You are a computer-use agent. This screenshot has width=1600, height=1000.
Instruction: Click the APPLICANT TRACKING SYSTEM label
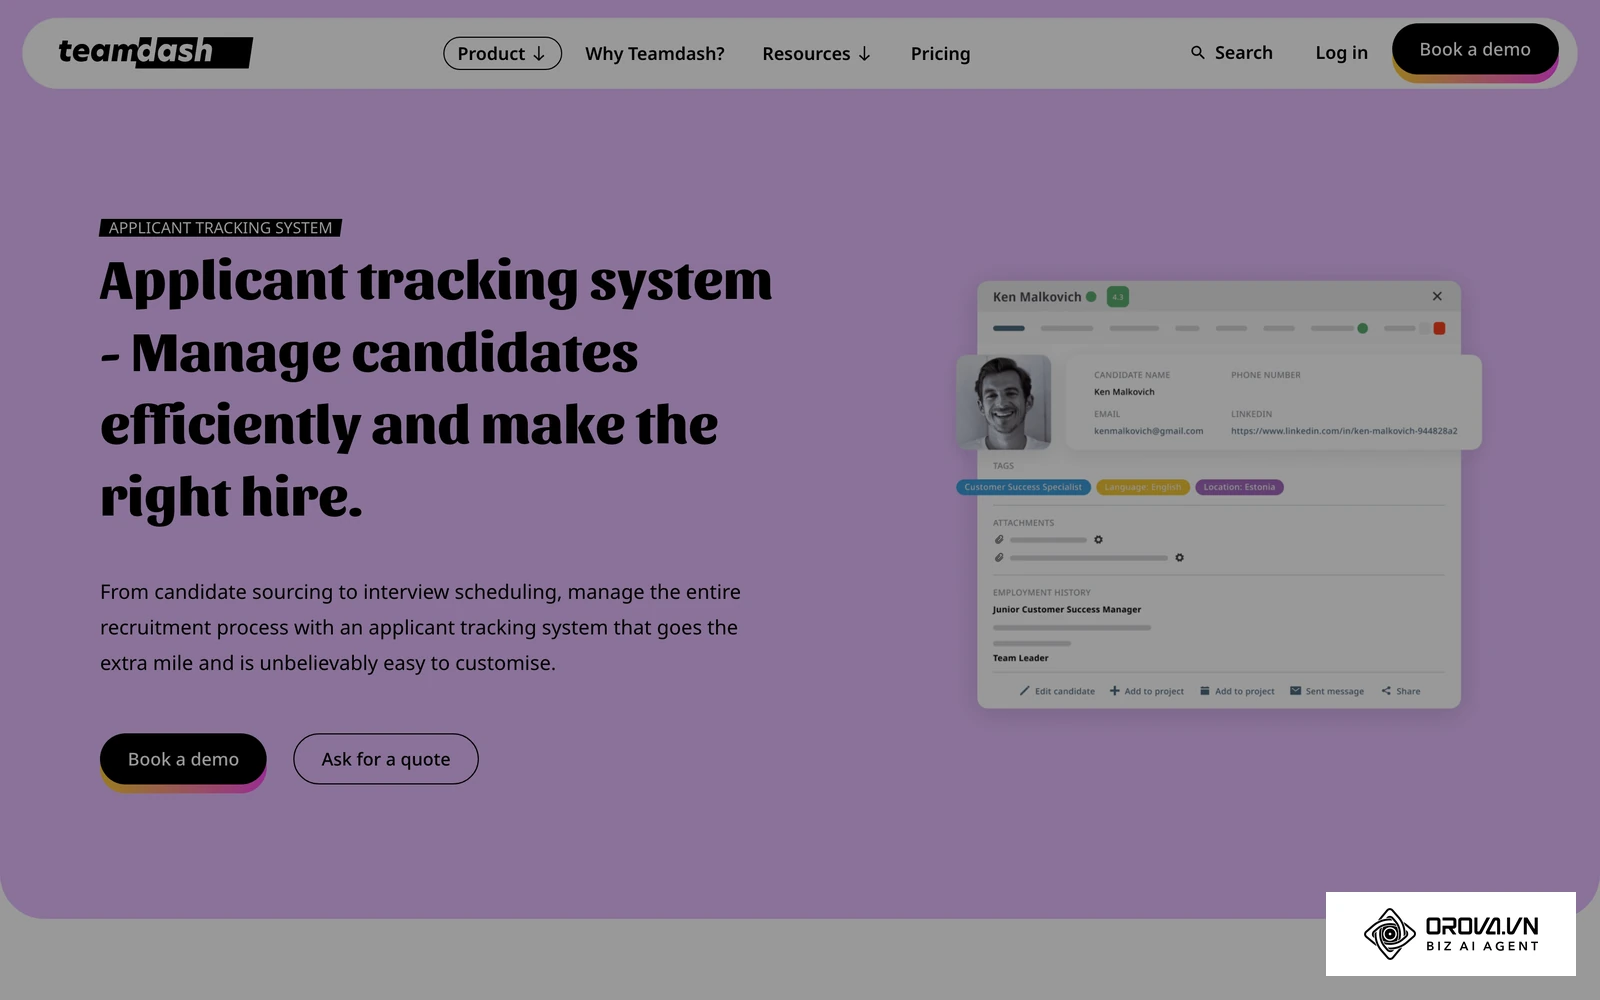point(220,228)
